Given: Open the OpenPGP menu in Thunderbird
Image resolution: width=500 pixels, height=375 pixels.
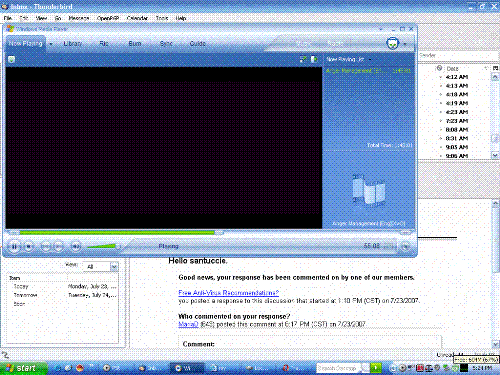Looking at the screenshot, I should click(108, 18).
